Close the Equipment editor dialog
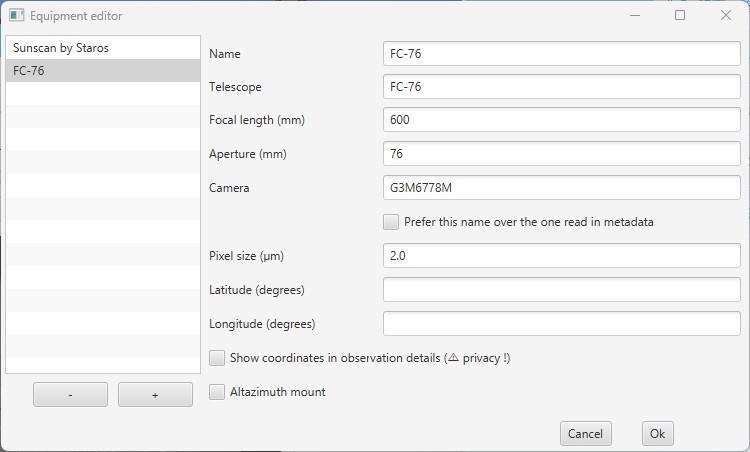 [x=726, y=16]
